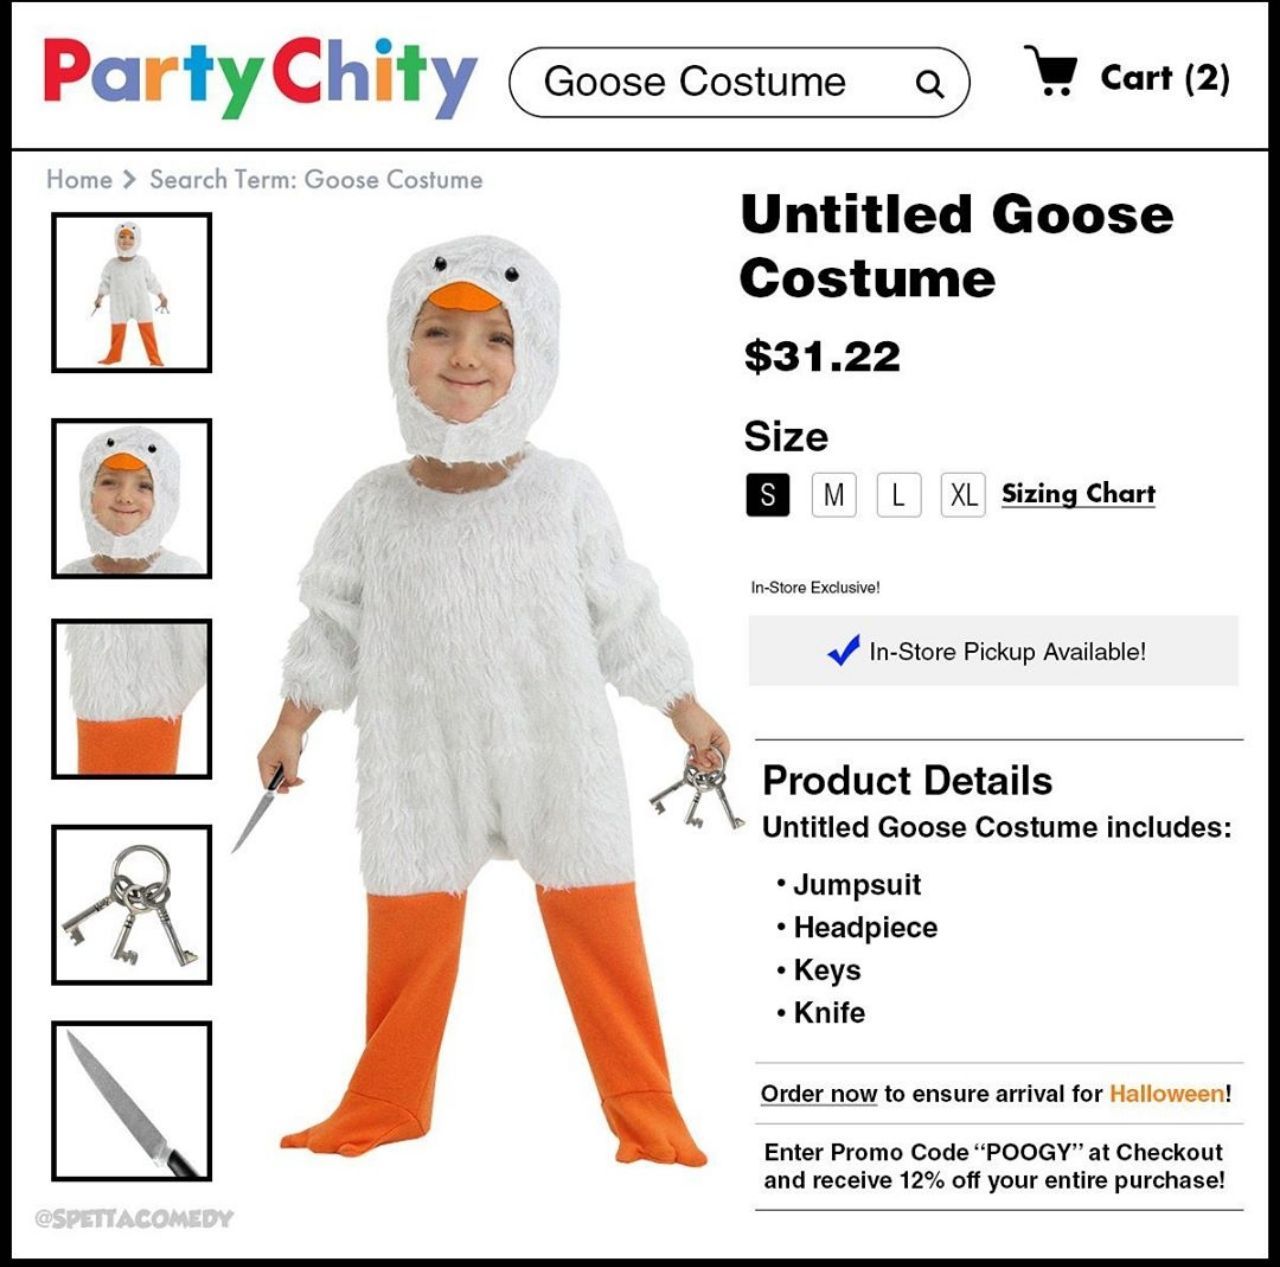Select size M
The image size is (1280, 1267).
coord(833,494)
